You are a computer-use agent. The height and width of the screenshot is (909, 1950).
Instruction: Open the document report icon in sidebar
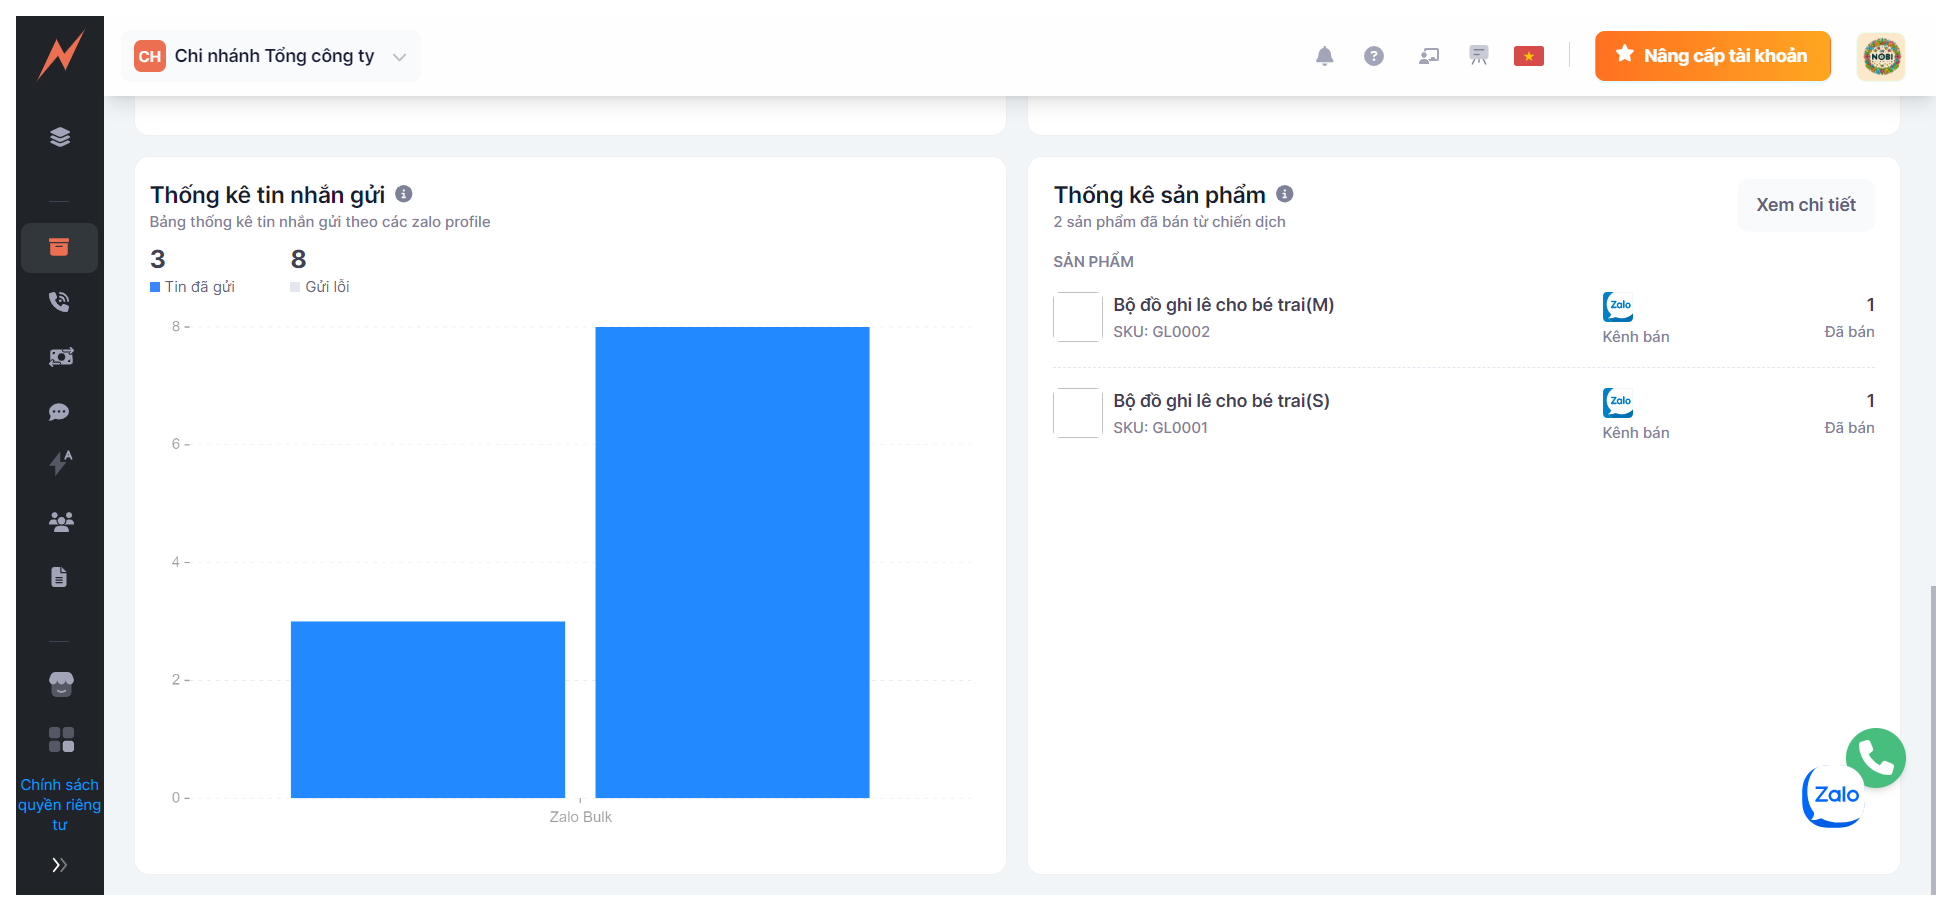coord(60,577)
